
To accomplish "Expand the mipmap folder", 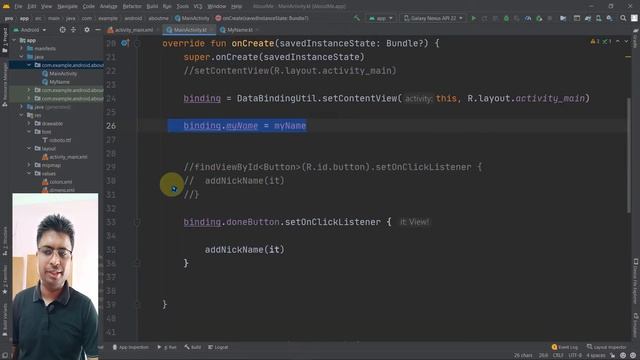I will point(29,165).
